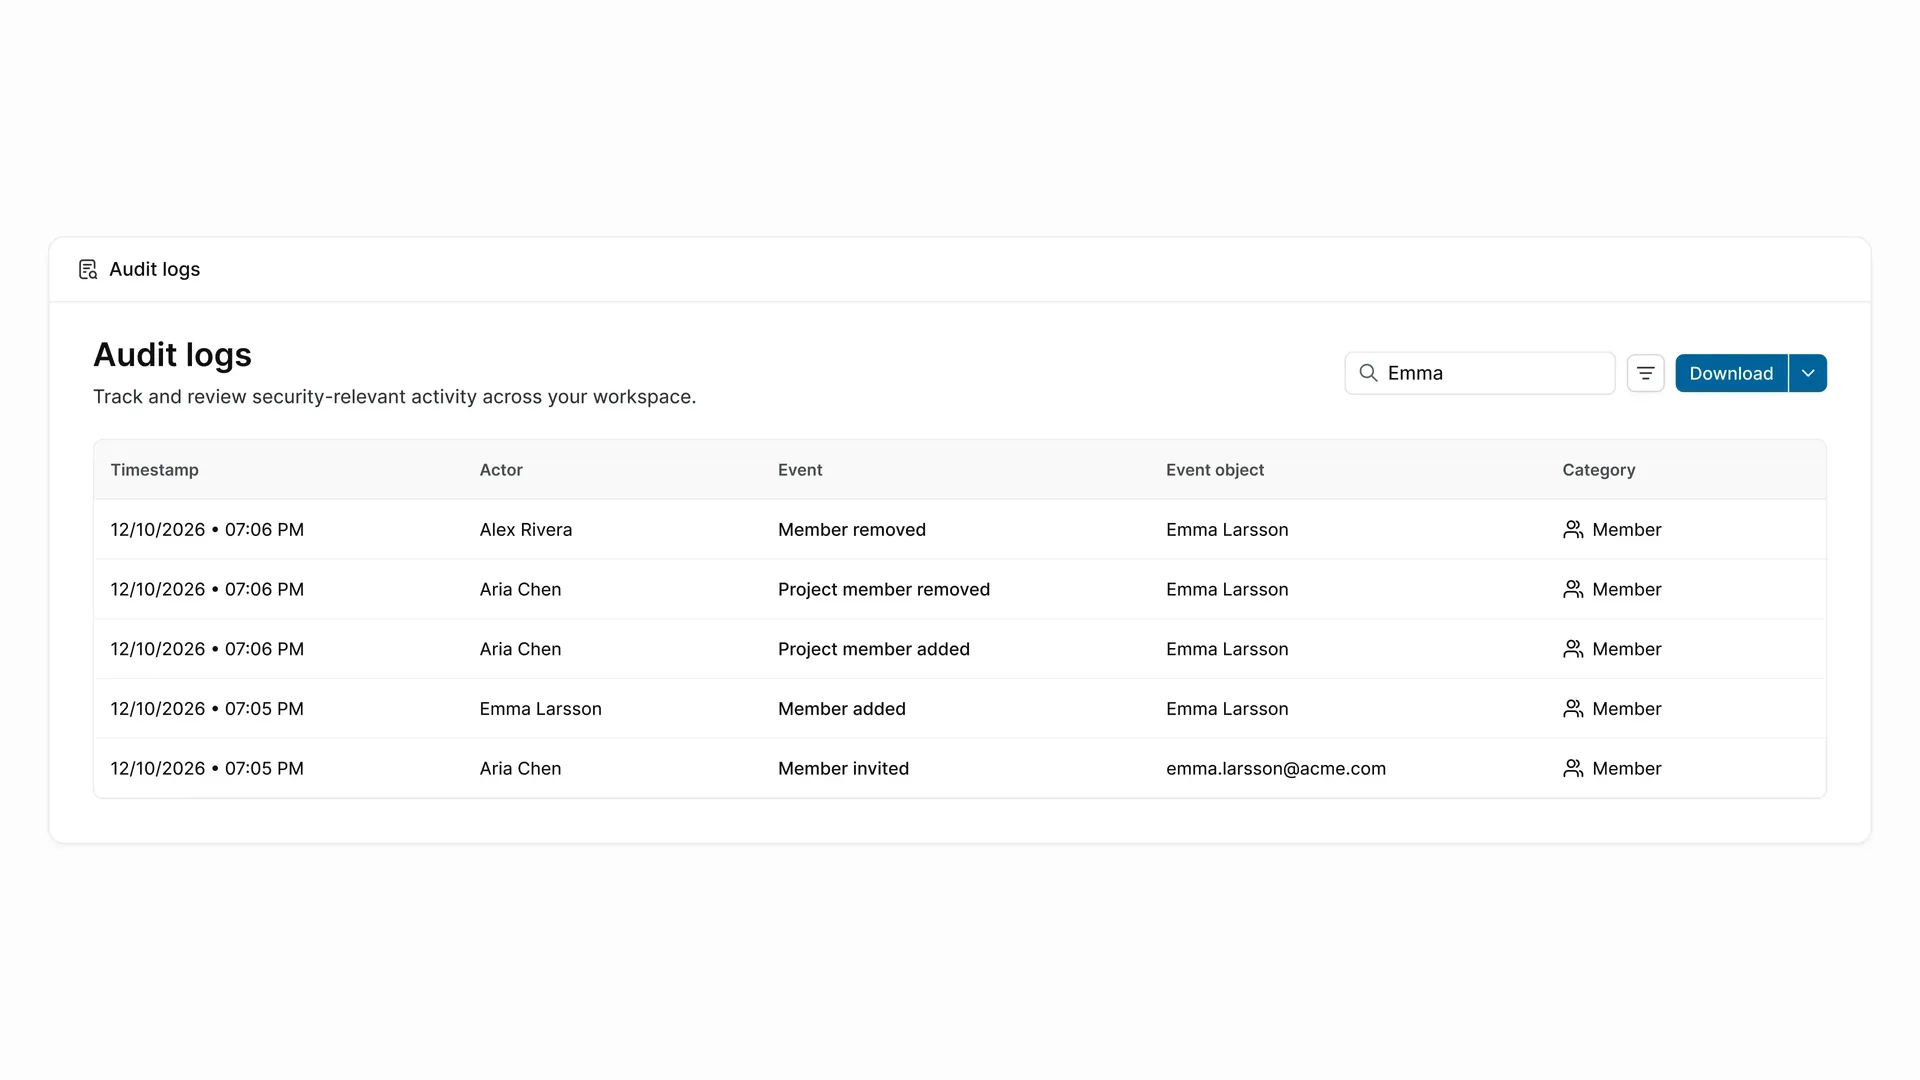Select the Member invited event cell
1920x1080 pixels.
[844, 769]
